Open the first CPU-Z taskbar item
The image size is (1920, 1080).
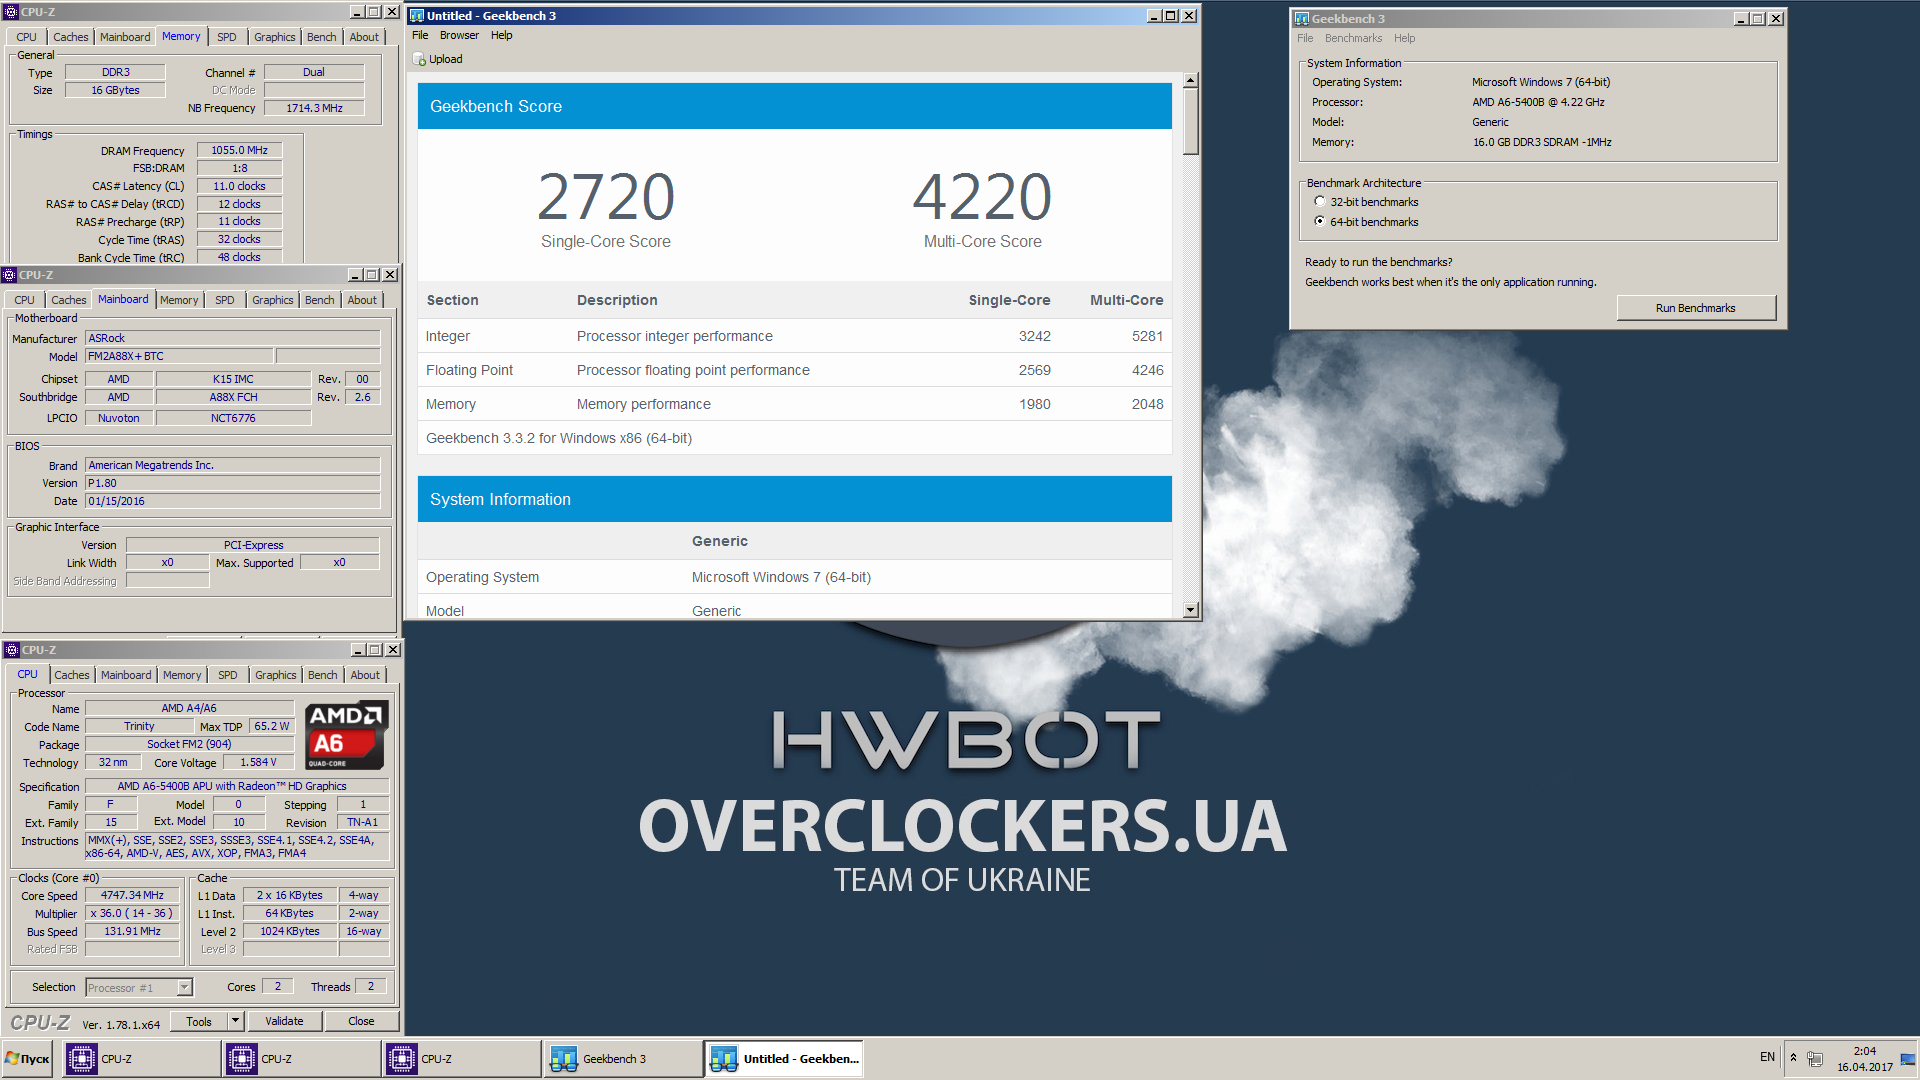coord(142,1059)
